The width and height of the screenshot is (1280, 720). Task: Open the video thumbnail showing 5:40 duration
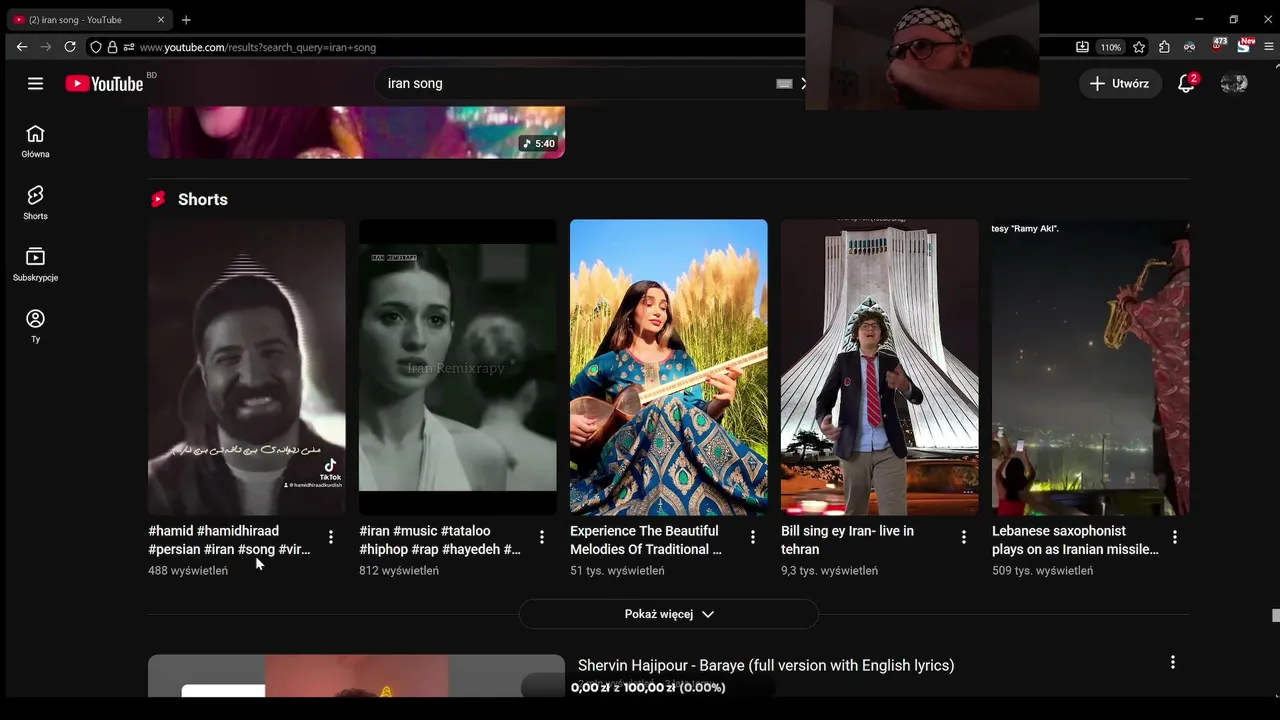coord(356,132)
